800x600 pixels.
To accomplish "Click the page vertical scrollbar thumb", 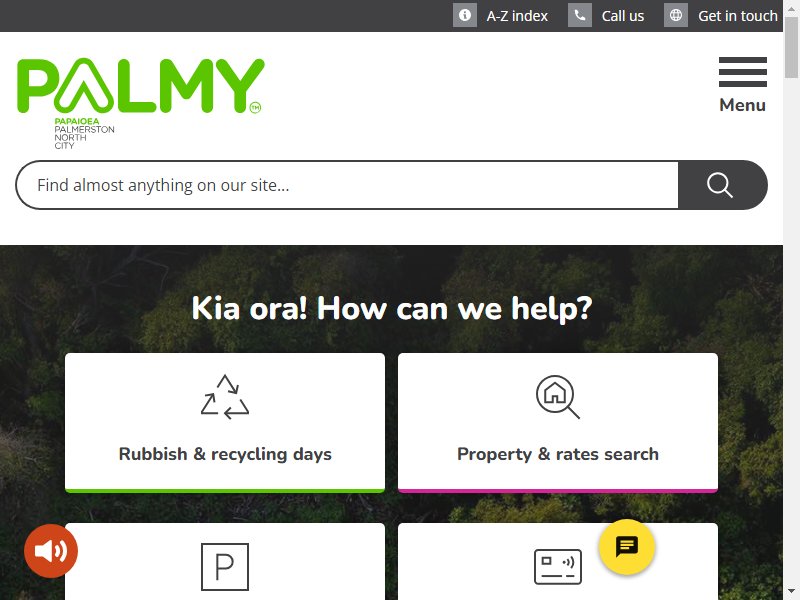I will click(791, 47).
